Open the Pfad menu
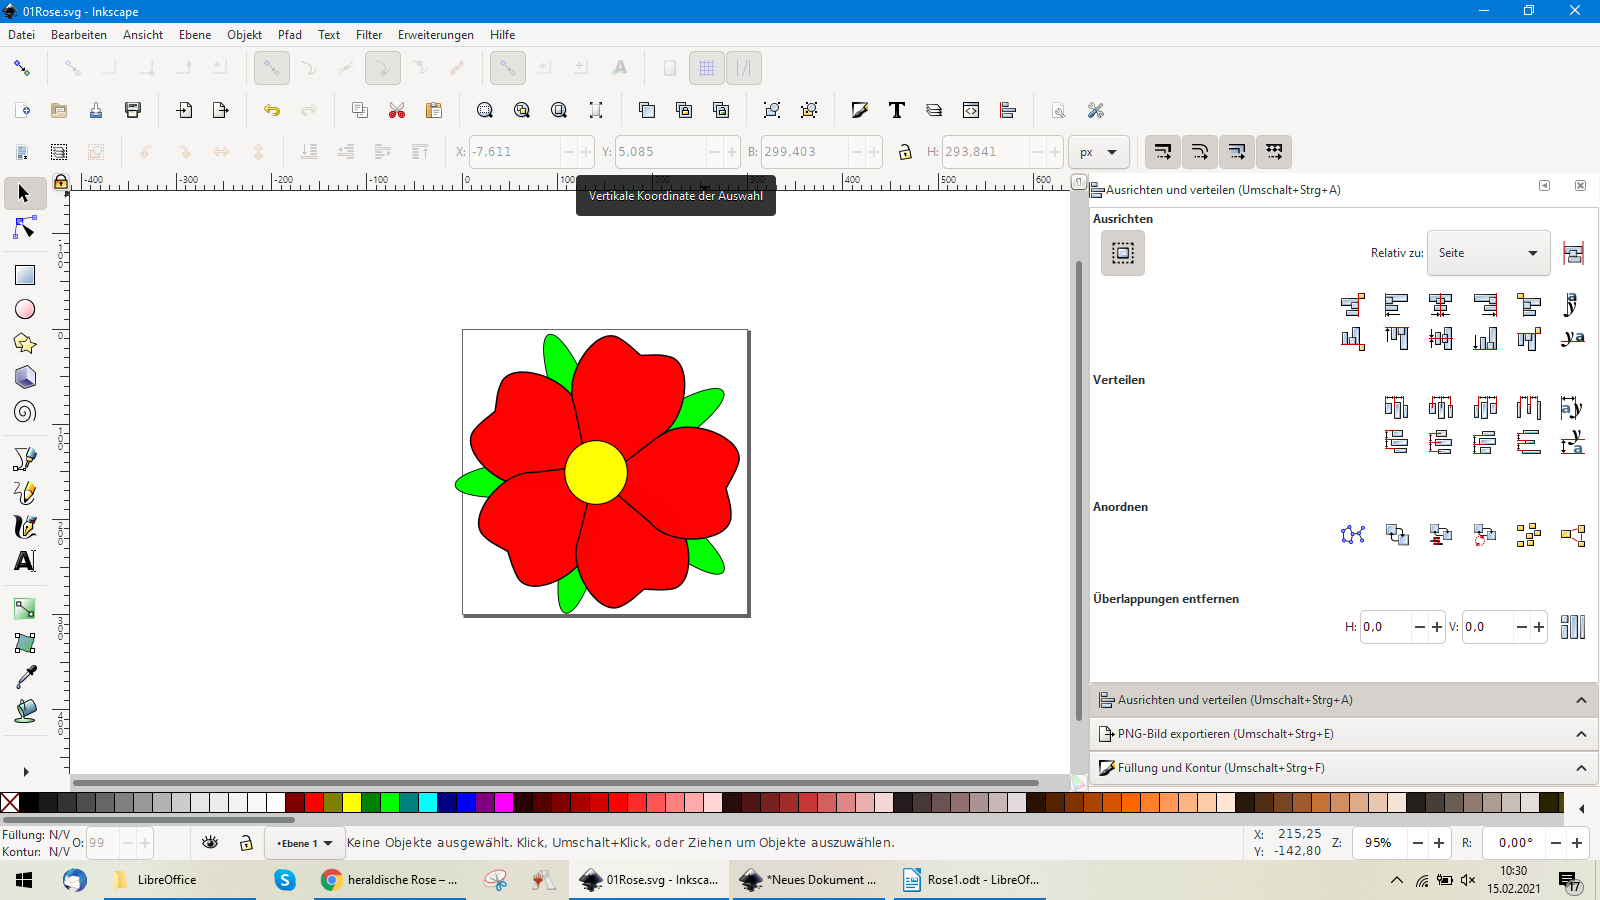The image size is (1600, 900). [x=290, y=35]
